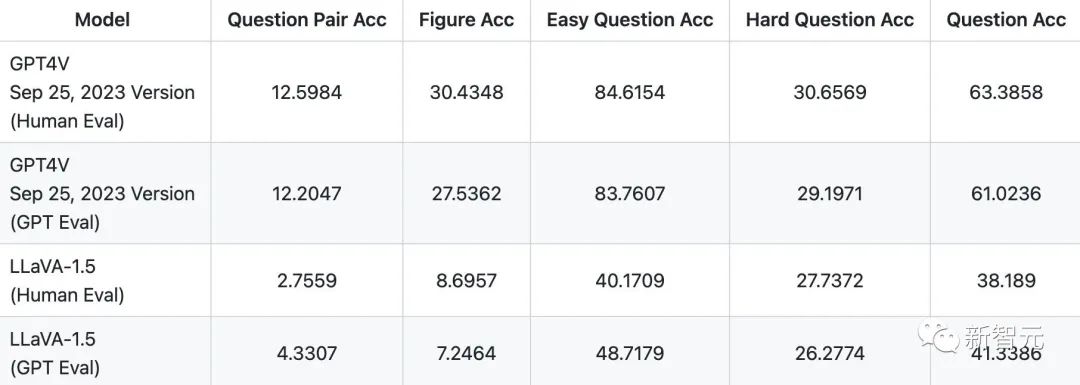Click the 30.4348 Figure Acc cell
1080x385 pixels.
[x=466, y=92]
